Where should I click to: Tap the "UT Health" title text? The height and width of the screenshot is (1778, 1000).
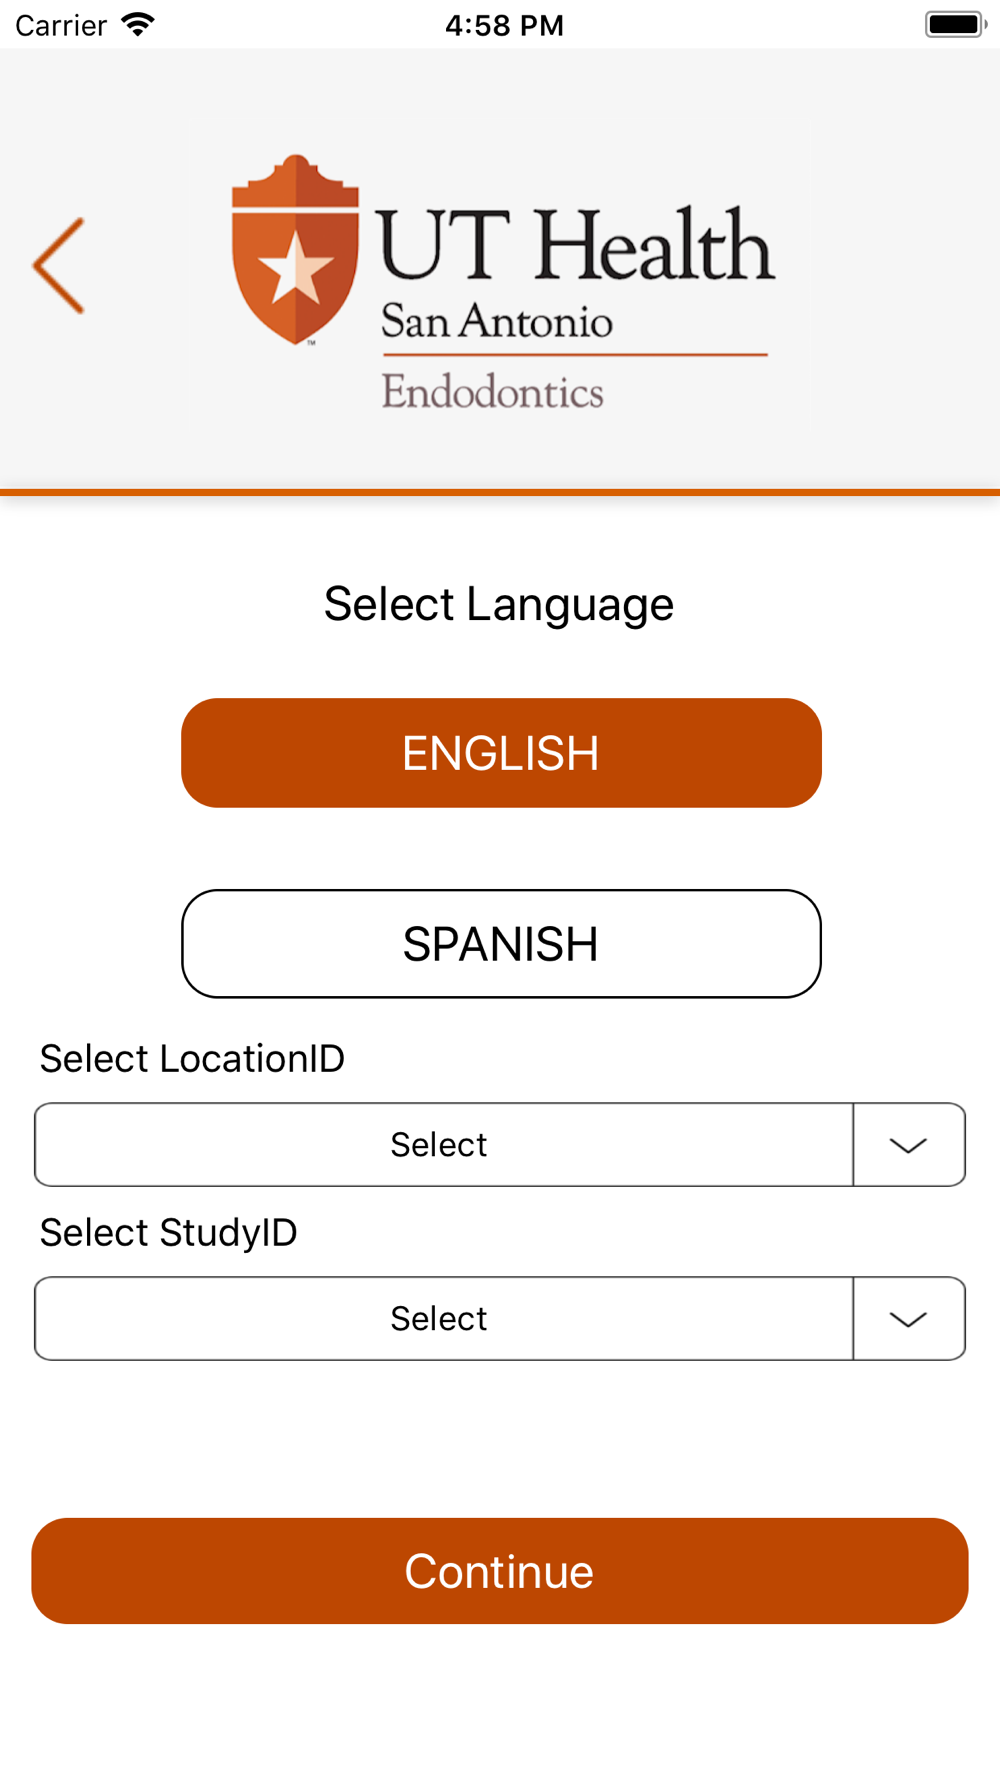[x=575, y=245]
